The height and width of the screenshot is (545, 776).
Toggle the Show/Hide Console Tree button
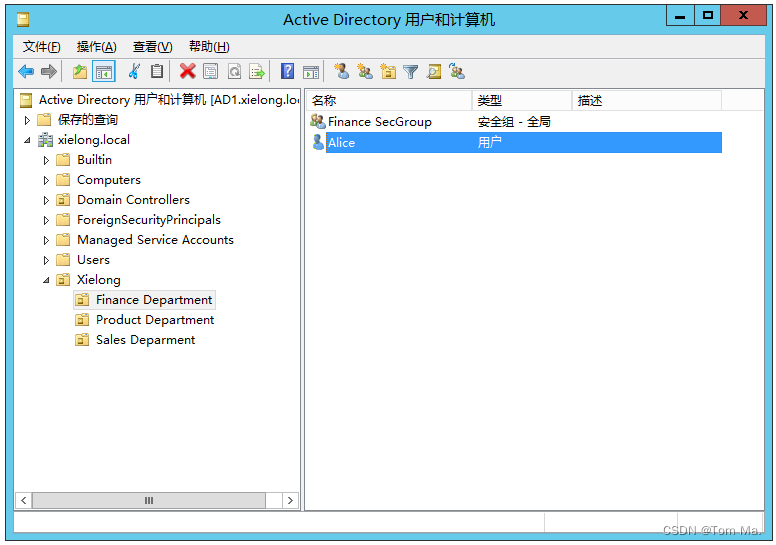pyautogui.click(x=104, y=72)
